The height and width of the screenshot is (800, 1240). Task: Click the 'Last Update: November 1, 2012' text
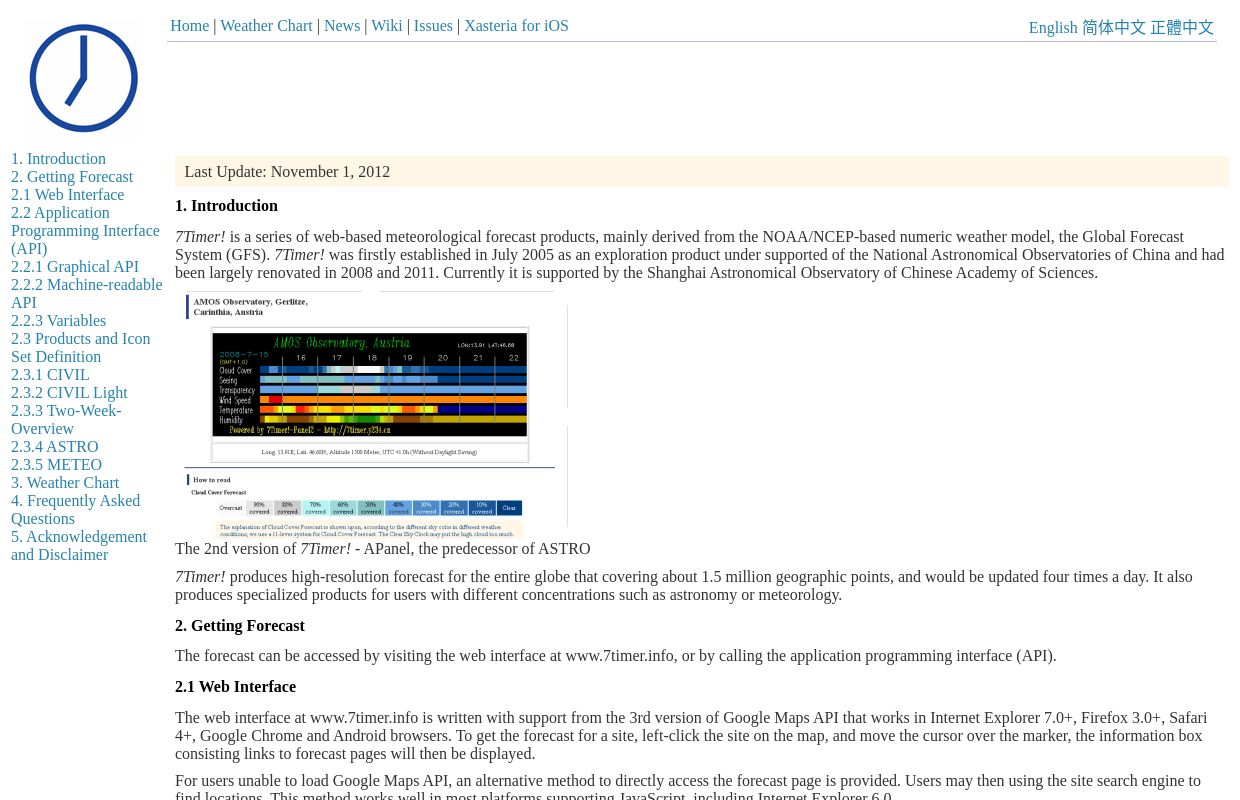point(287,172)
